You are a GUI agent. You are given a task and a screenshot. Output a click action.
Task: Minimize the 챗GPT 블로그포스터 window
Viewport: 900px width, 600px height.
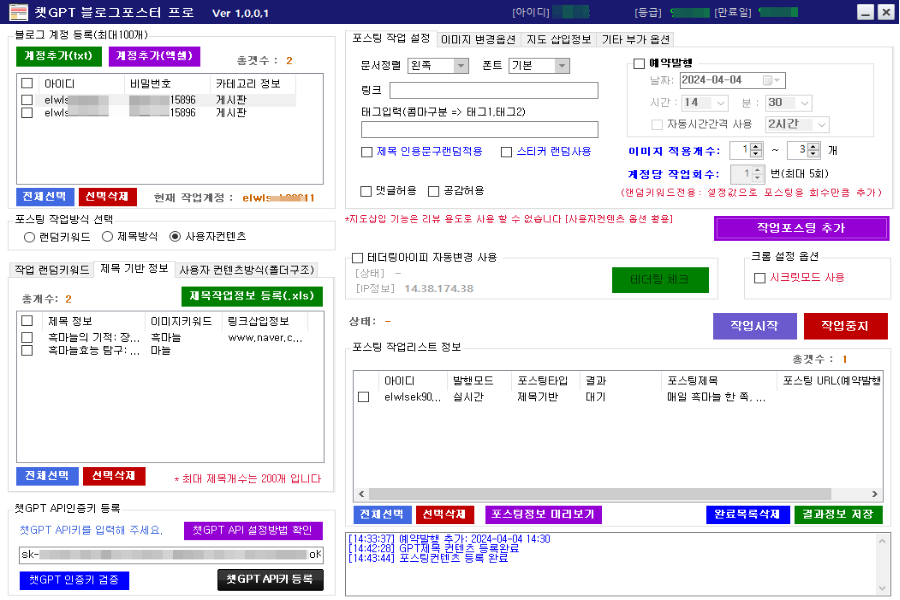pos(865,12)
